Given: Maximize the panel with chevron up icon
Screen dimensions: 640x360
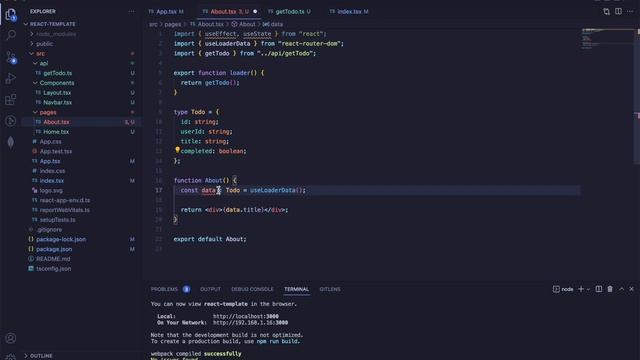Looking at the screenshot, I should pyautogui.click(x=621, y=289).
